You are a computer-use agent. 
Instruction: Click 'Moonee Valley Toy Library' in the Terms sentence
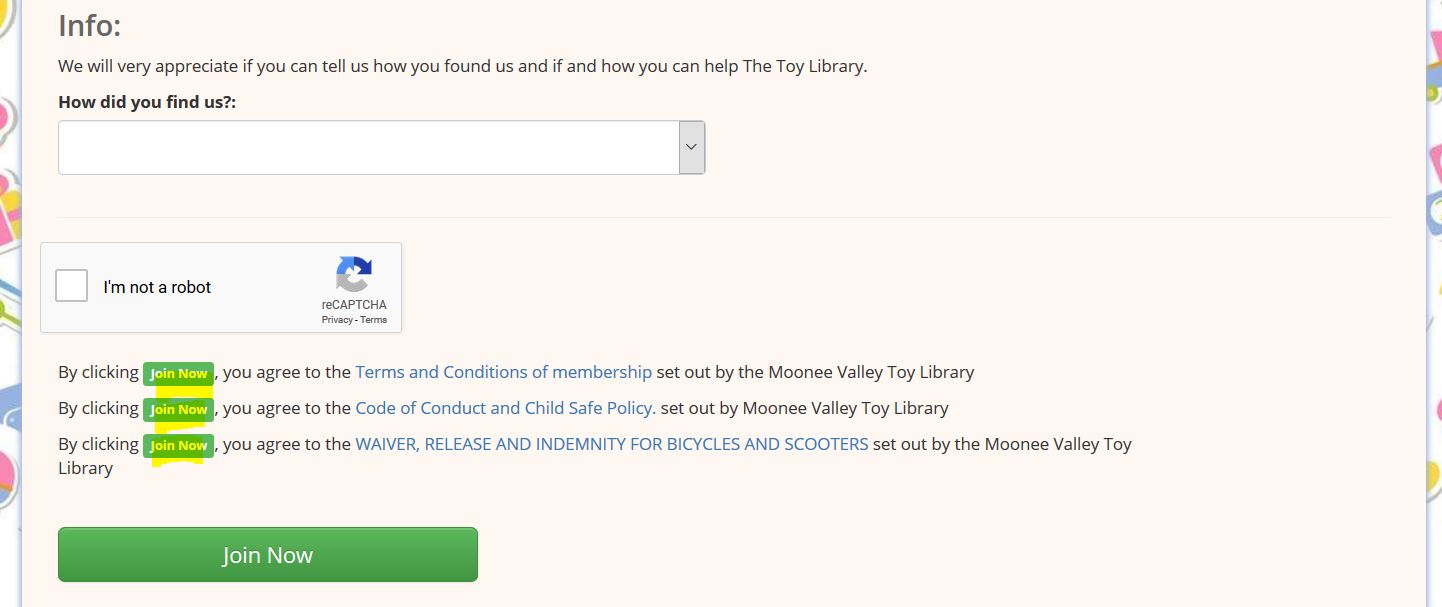click(x=870, y=372)
